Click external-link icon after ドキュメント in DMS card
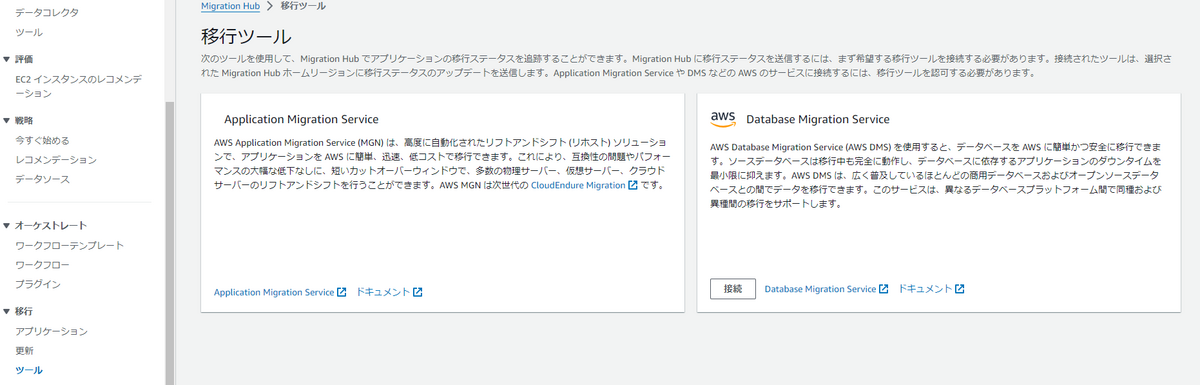Viewport: 1200px width, 385px height. click(960, 289)
